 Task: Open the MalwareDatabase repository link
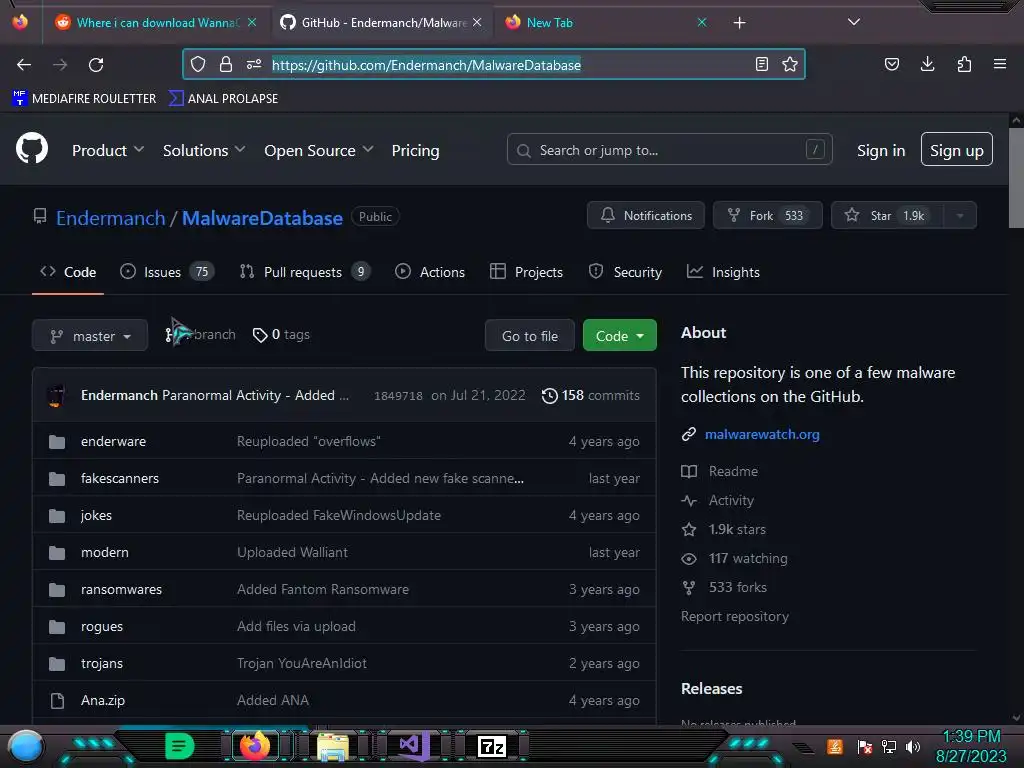pos(262,218)
